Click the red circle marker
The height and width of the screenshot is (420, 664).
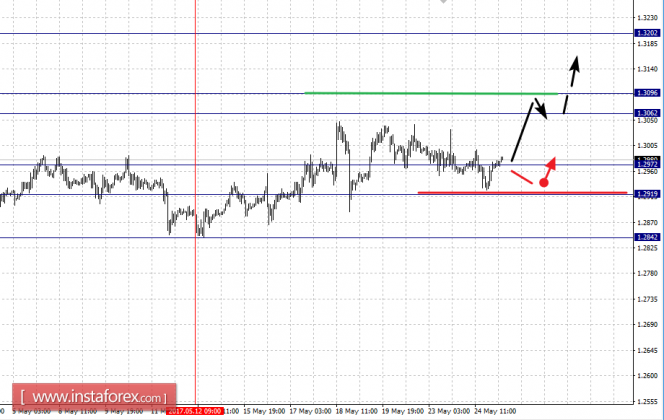pyautogui.click(x=544, y=182)
